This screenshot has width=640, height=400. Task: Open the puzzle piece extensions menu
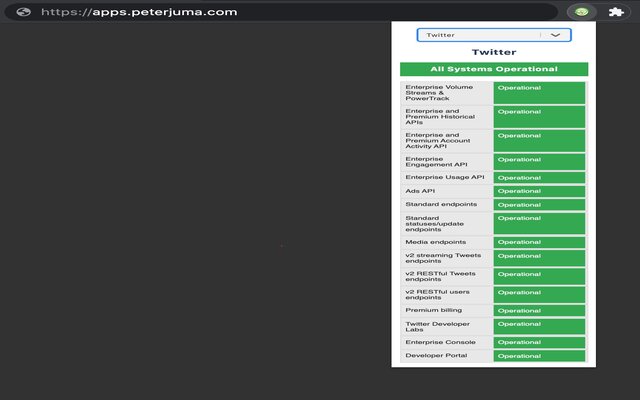click(615, 12)
